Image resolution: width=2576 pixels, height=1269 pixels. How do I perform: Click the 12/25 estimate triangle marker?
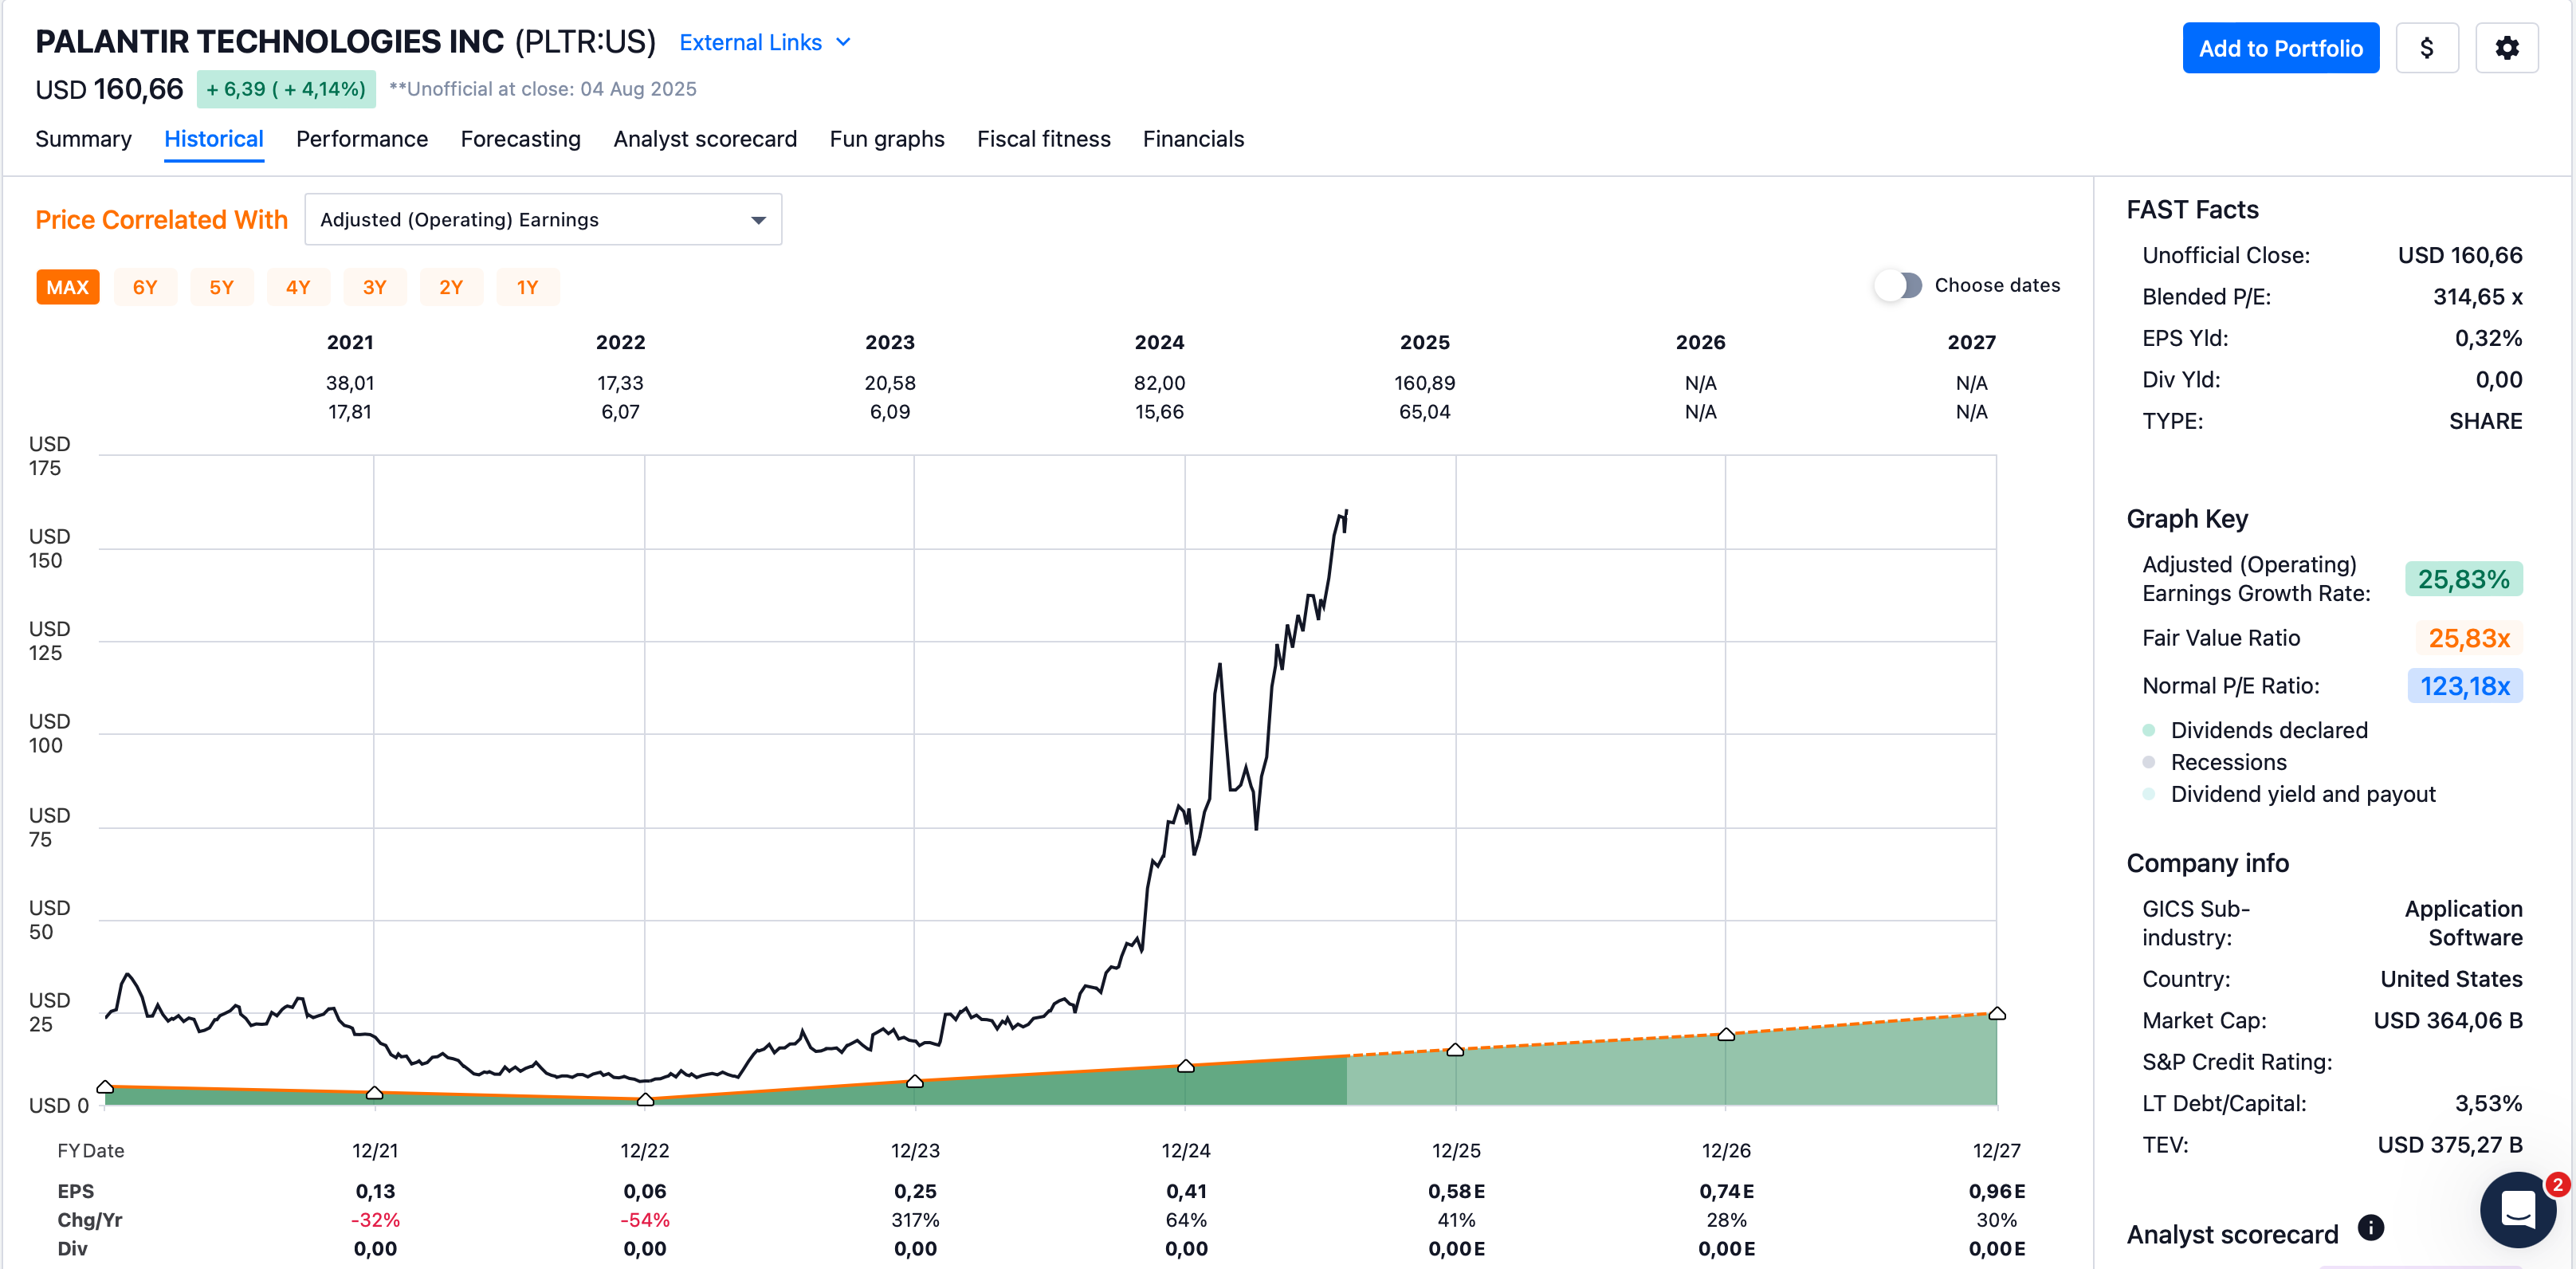point(1455,1049)
